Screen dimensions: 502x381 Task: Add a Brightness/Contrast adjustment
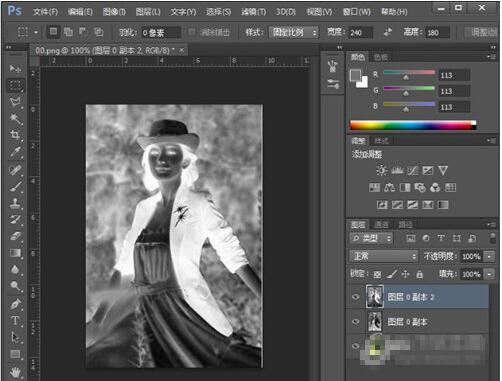tap(382, 171)
